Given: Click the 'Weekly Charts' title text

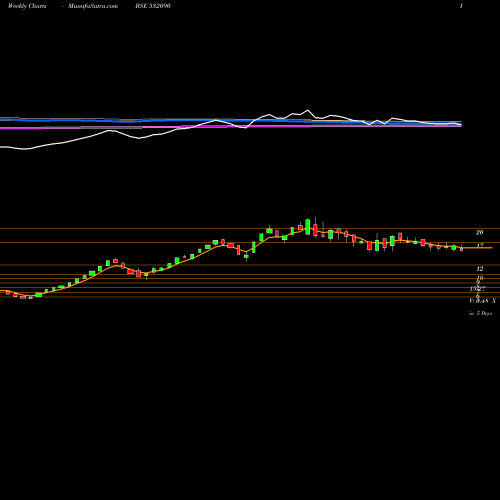Looking at the screenshot, I should (27, 6).
